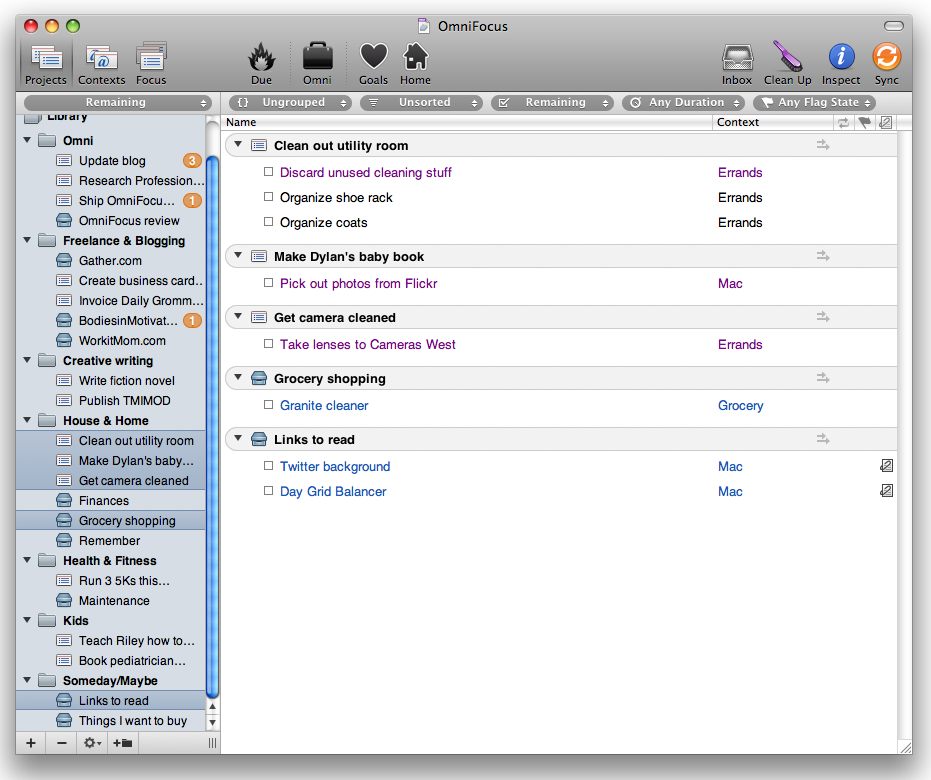The image size is (931, 780).
Task: Collapse the Clean out utility room group
Action: pyautogui.click(x=238, y=144)
